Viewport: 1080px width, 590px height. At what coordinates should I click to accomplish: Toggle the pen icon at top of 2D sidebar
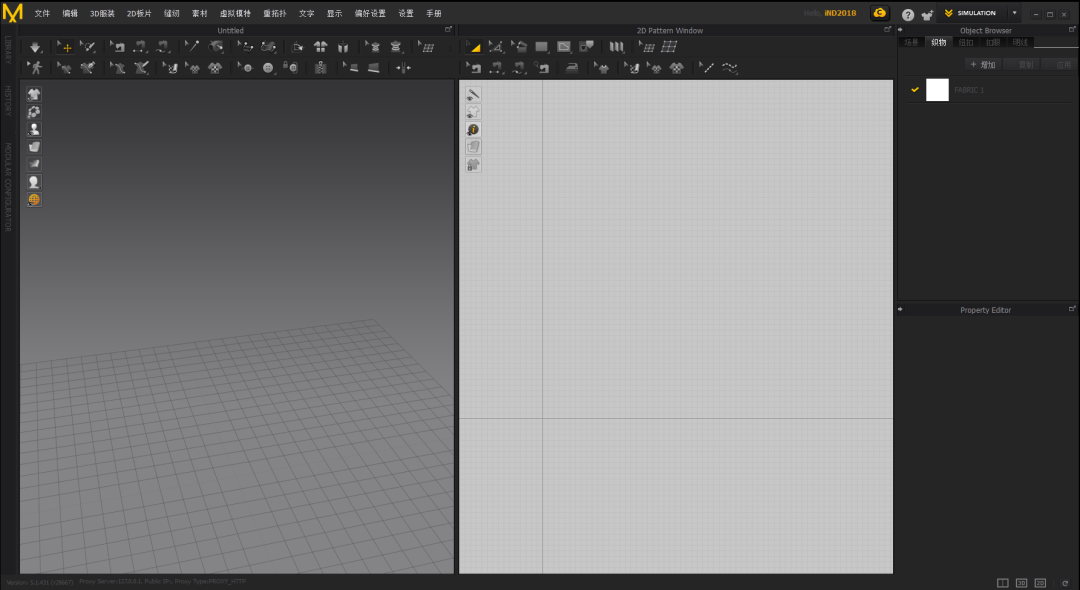point(473,94)
